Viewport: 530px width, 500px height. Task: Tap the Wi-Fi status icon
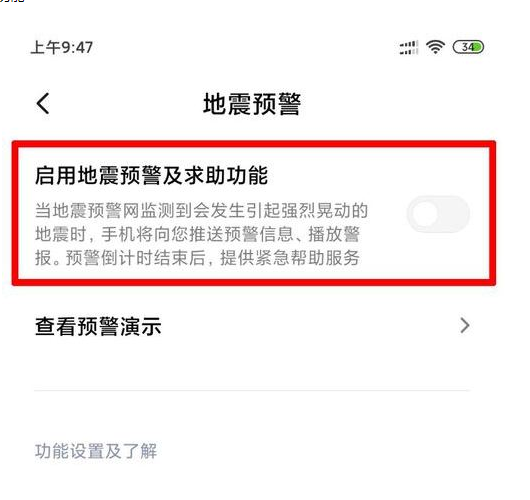pos(435,47)
